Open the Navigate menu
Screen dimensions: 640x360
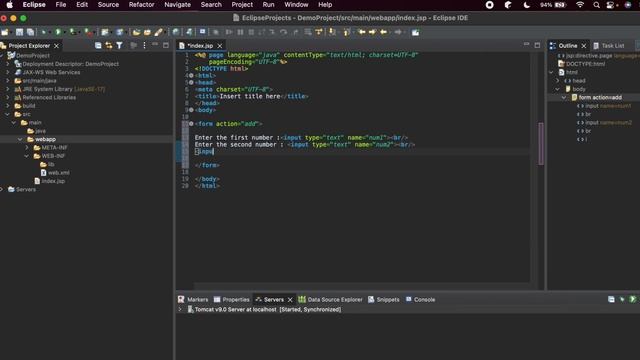coord(177,5)
